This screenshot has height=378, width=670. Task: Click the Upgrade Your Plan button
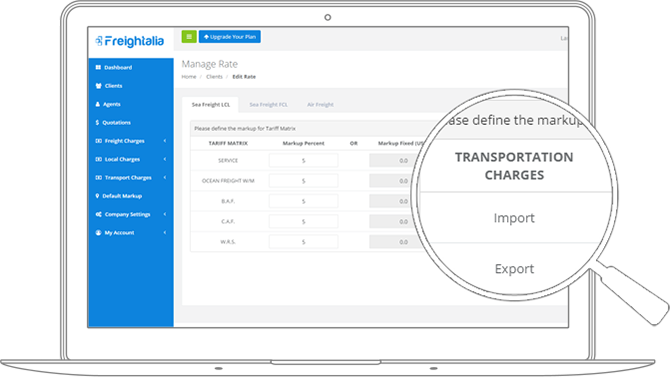point(229,37)
